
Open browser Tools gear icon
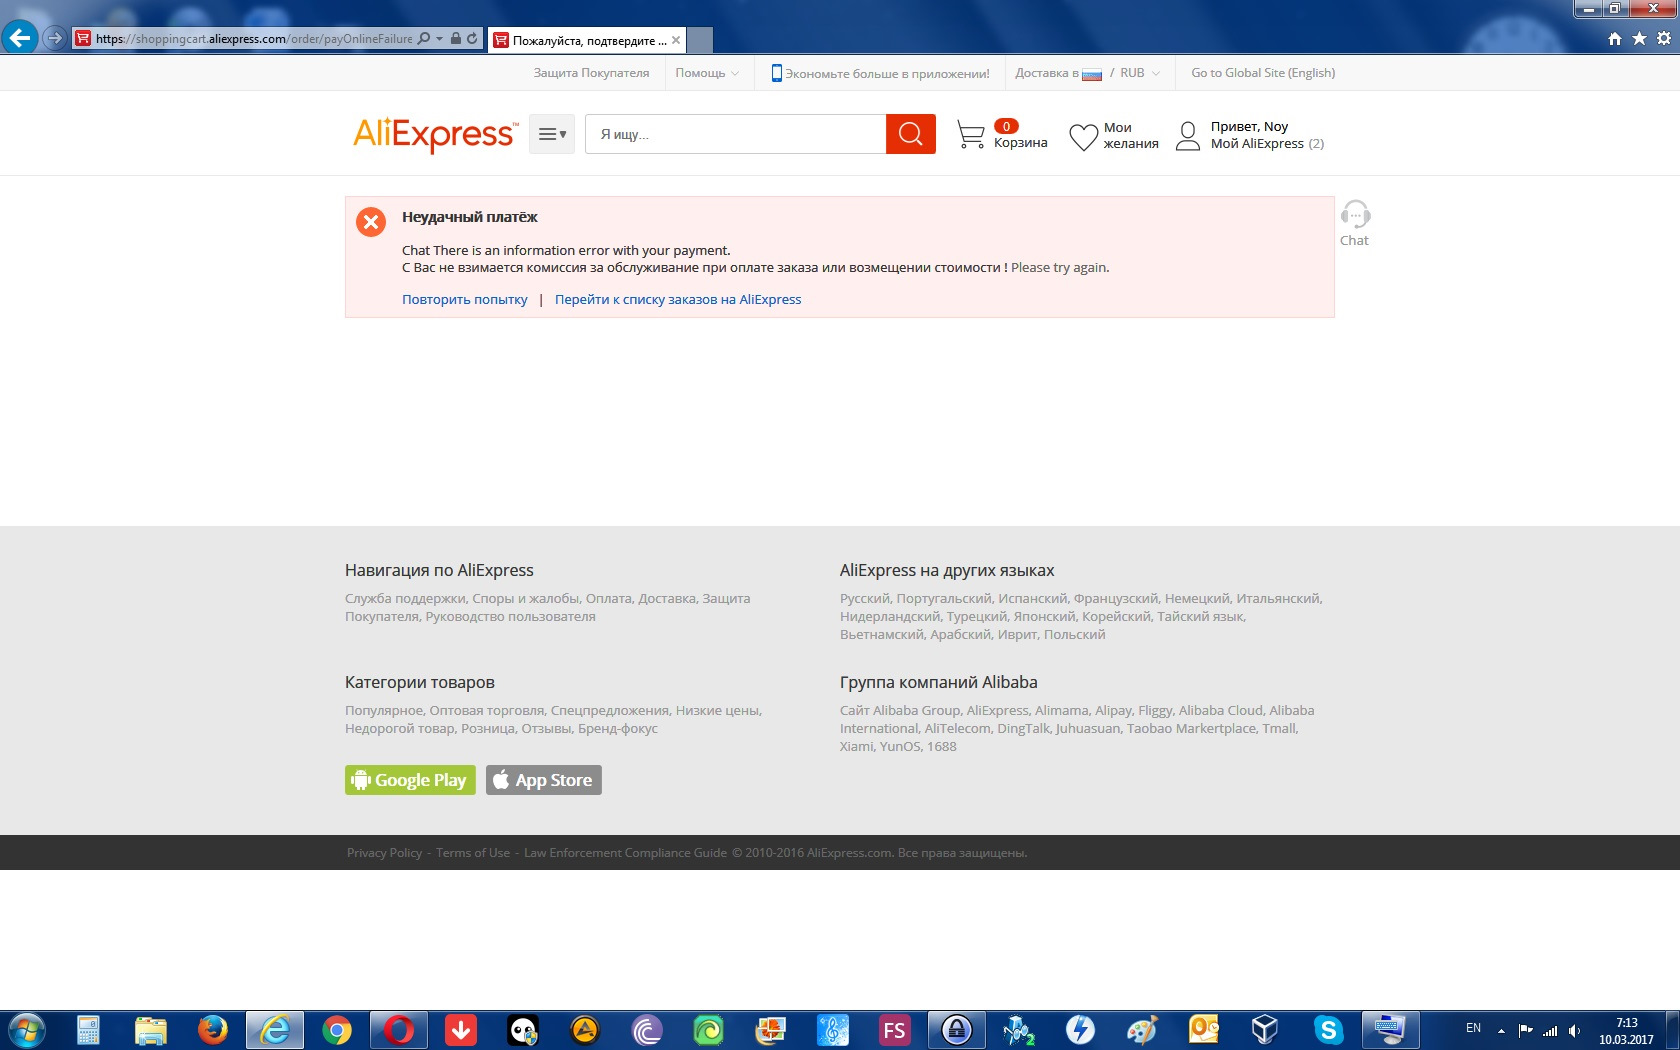tap(1664, 39)
